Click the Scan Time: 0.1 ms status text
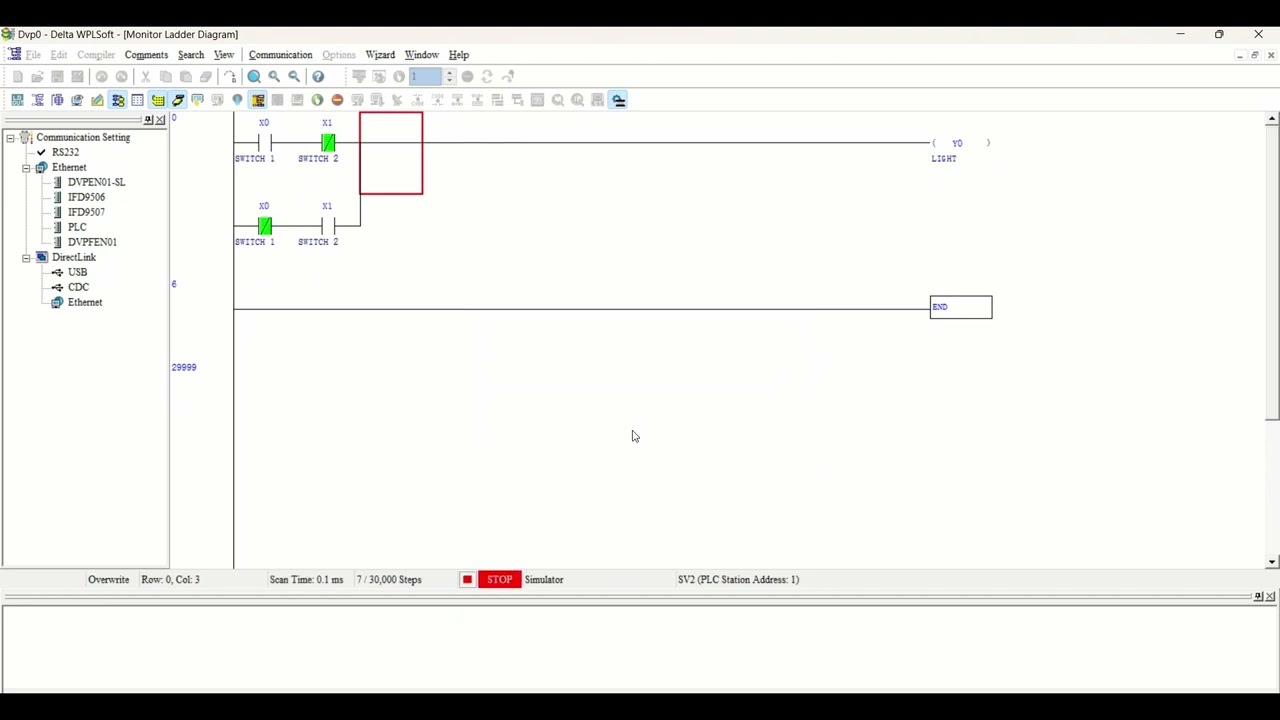Image resolution: width=1280 pixels, height=720 pixels. click(306, 580)
